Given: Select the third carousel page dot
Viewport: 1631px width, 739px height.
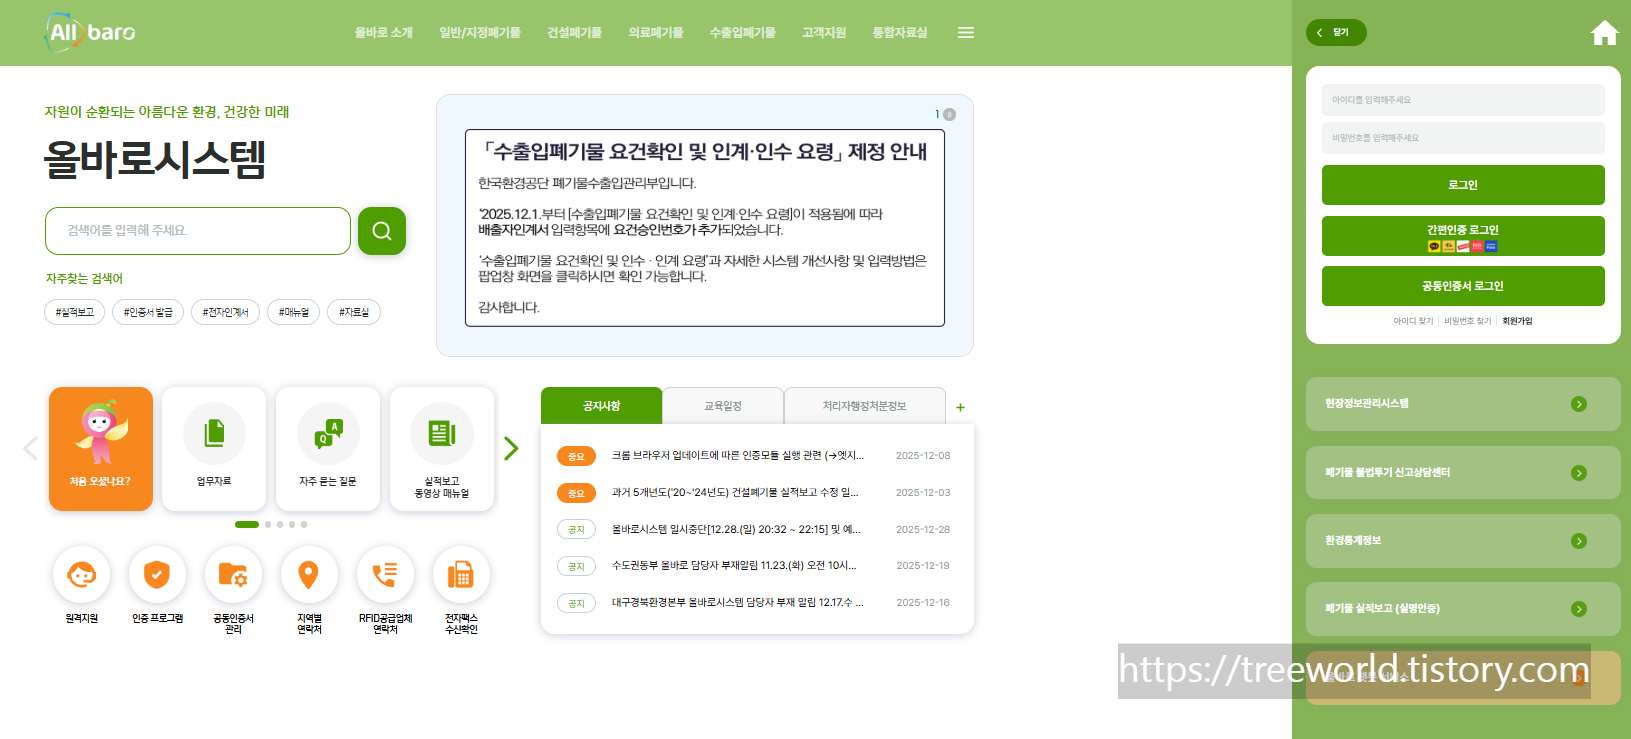Looking at the screenshot, I should pos(280,524).
